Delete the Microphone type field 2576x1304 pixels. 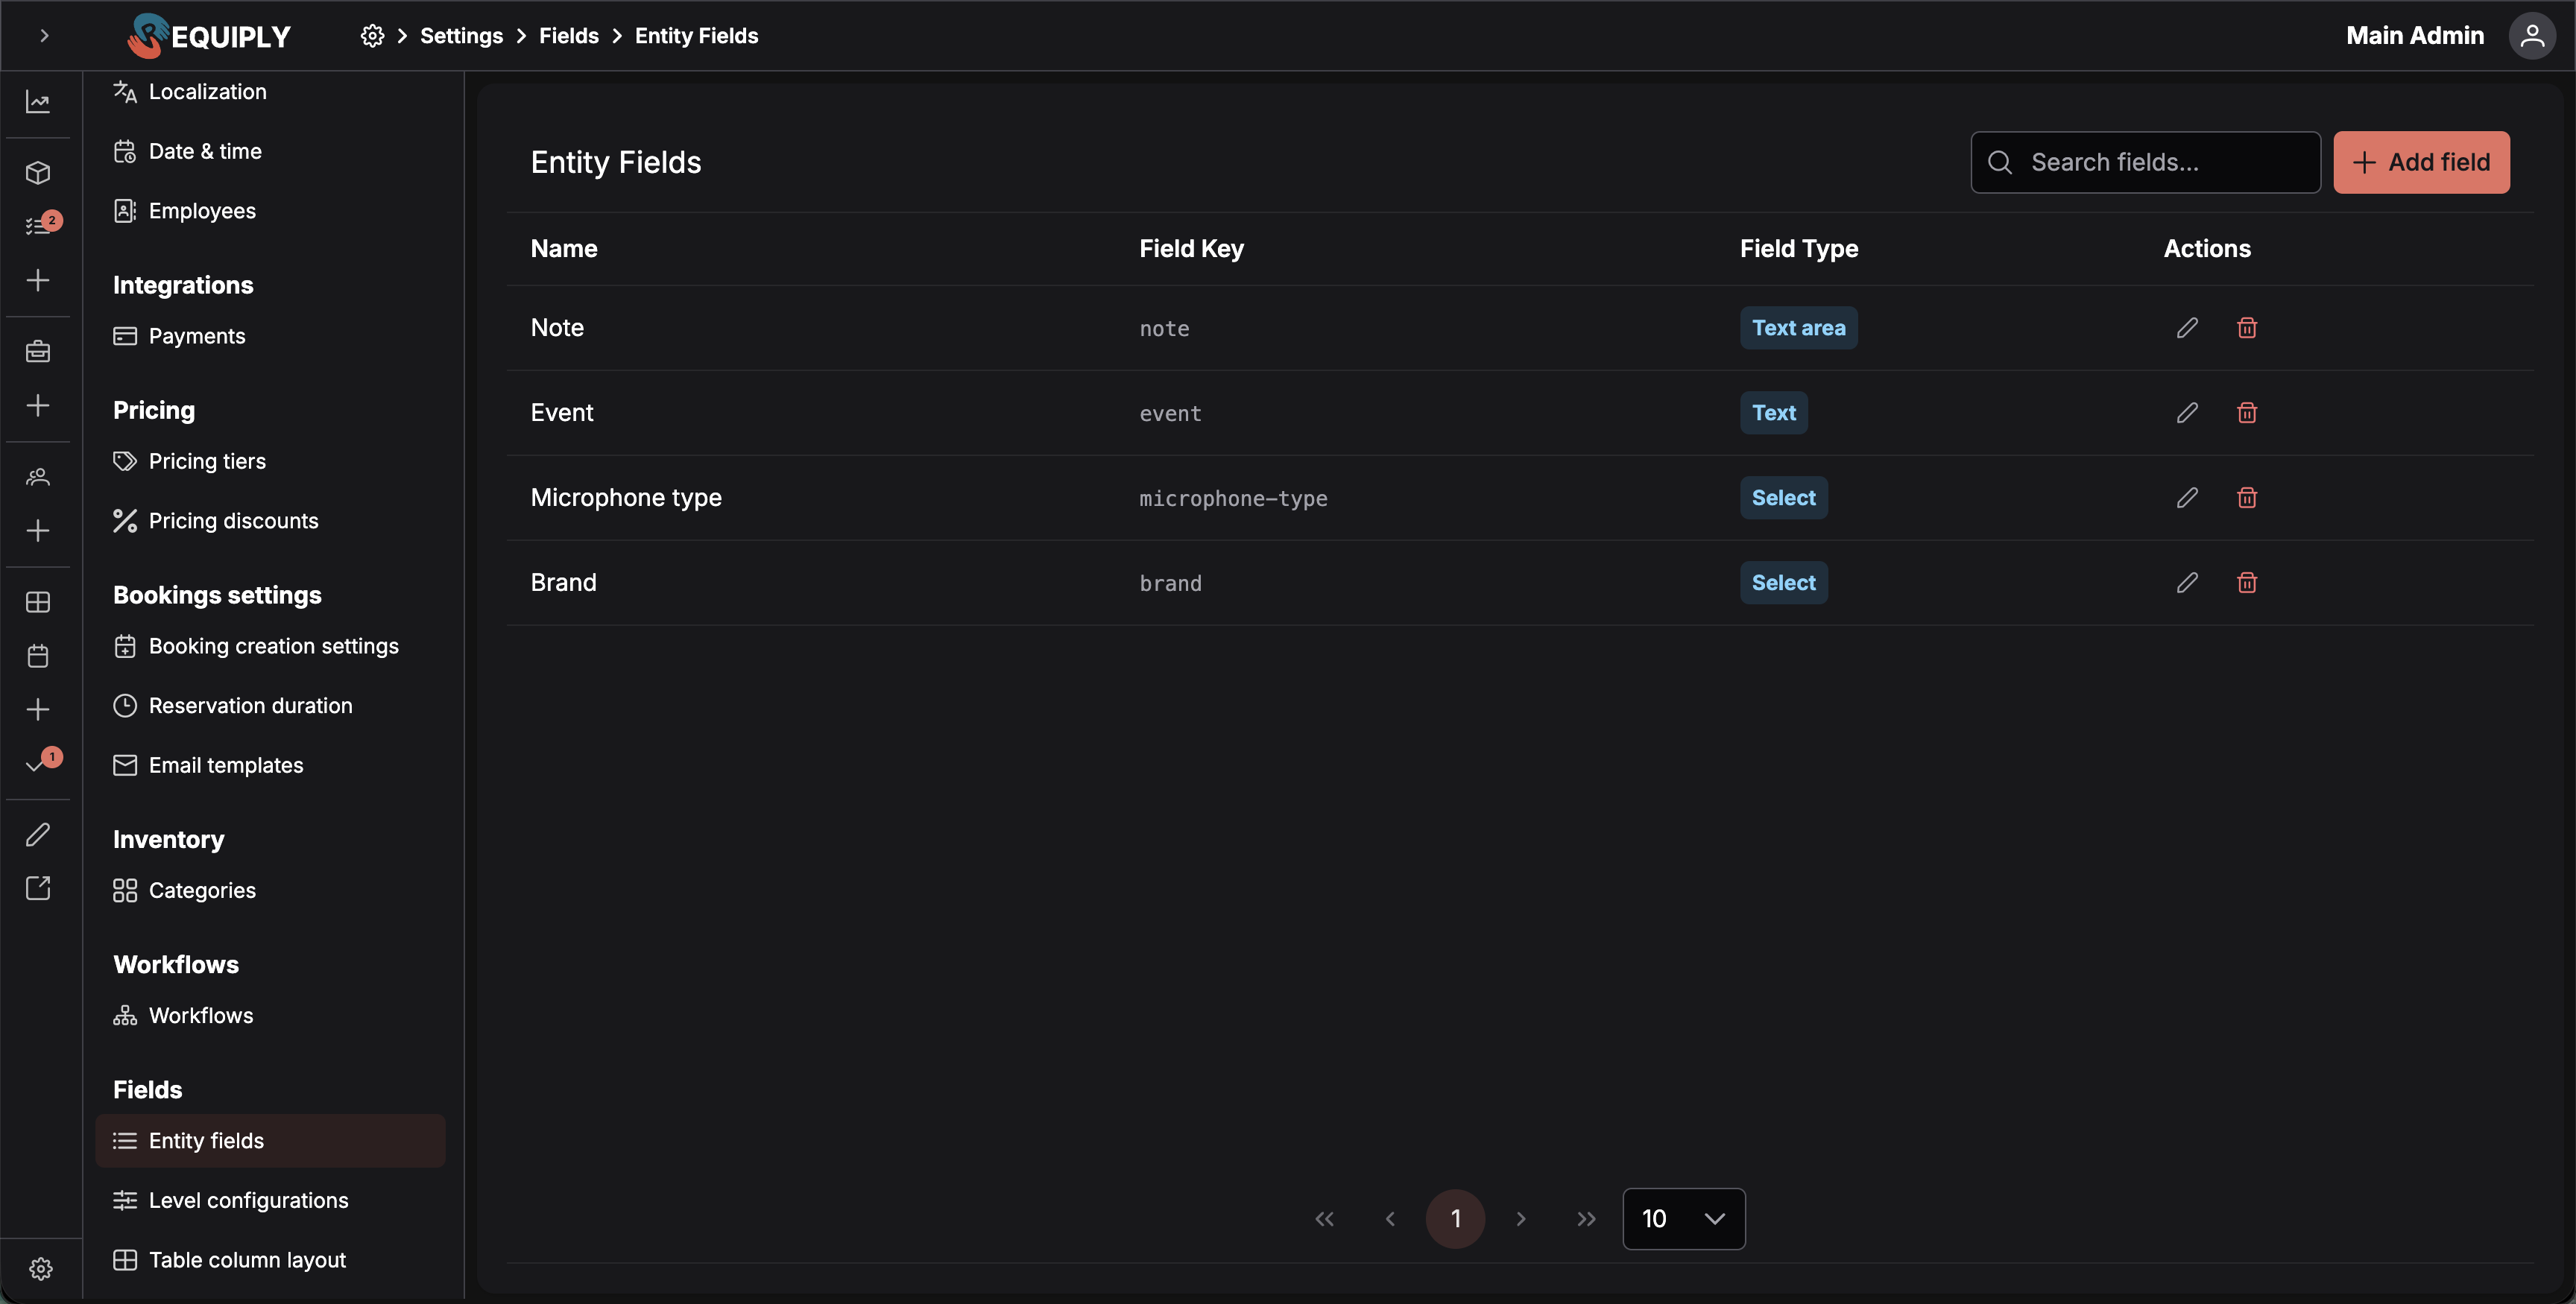(2247, 498)
